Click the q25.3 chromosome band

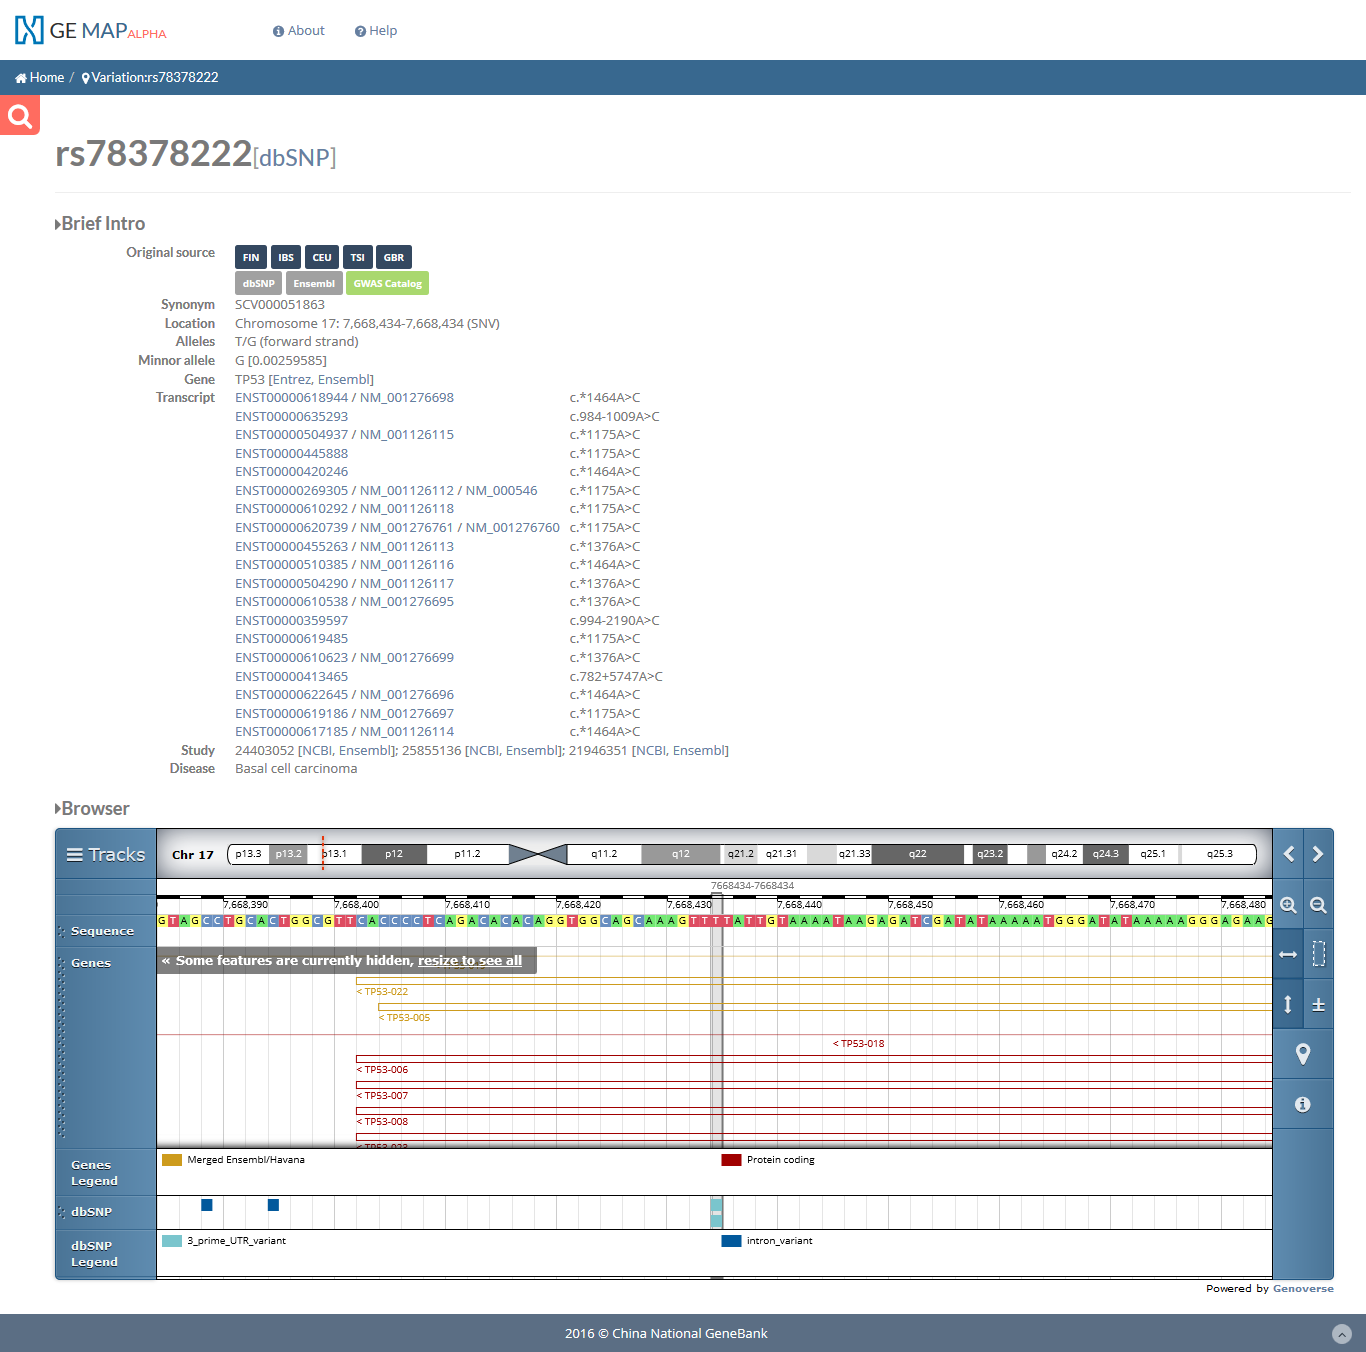(x=1218, y=854)
